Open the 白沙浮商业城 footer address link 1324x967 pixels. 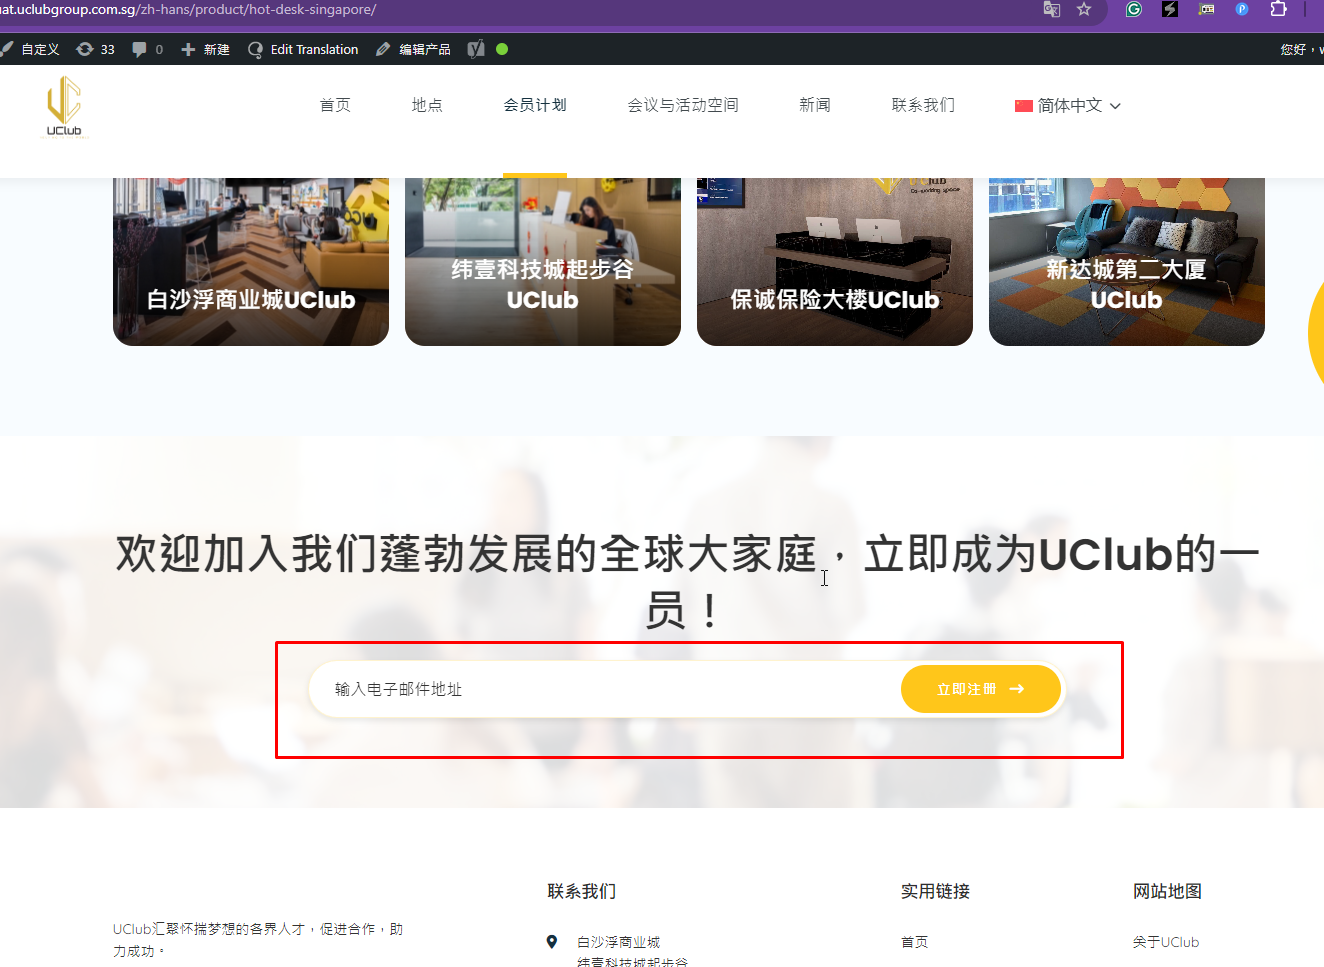coord(619,942)
